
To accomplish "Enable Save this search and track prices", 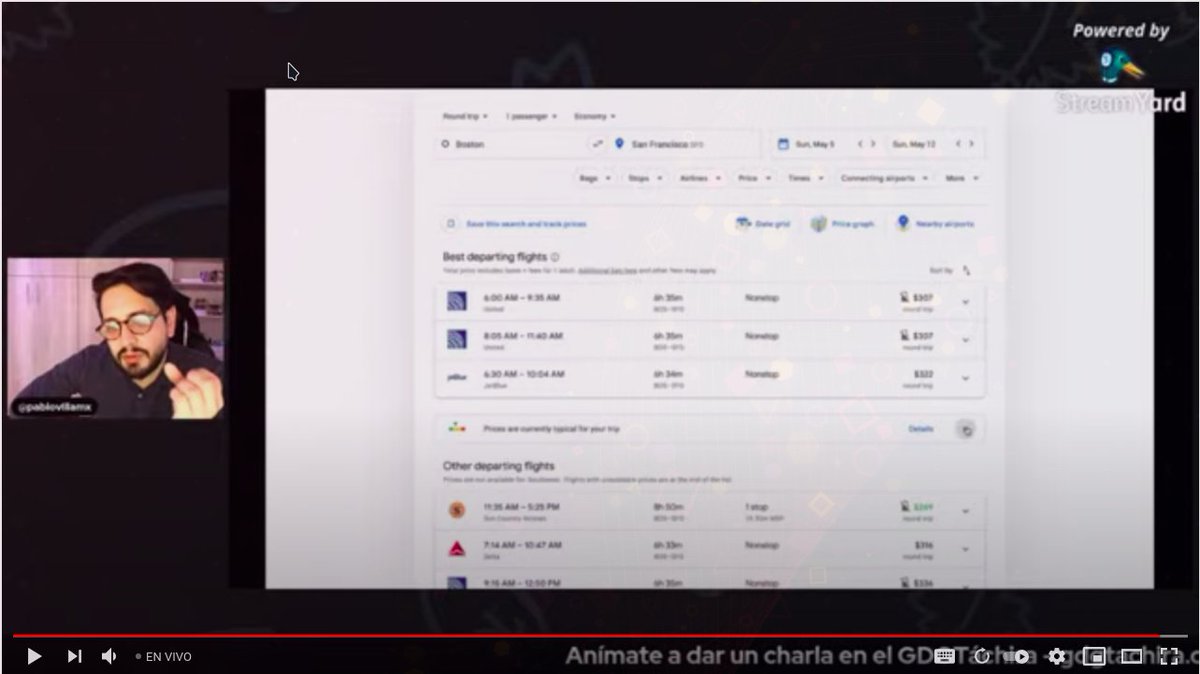I will (451, 223).
